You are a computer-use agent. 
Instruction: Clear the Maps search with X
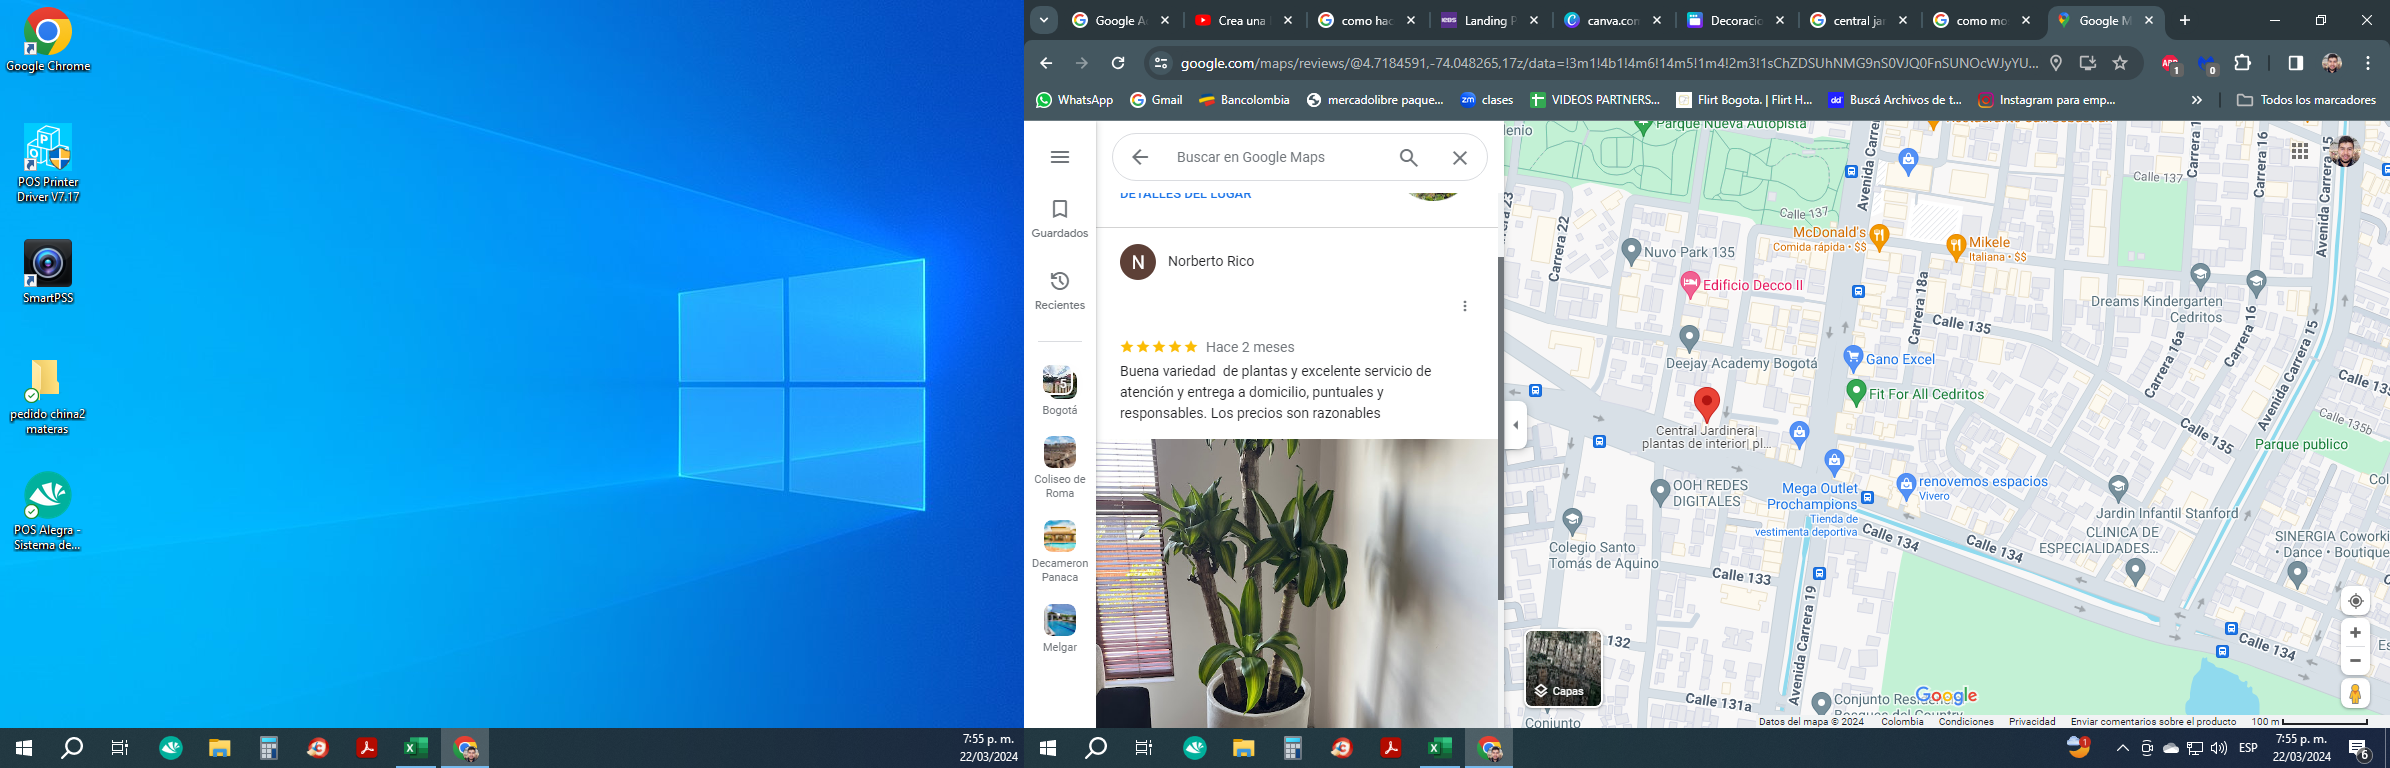1460,157
